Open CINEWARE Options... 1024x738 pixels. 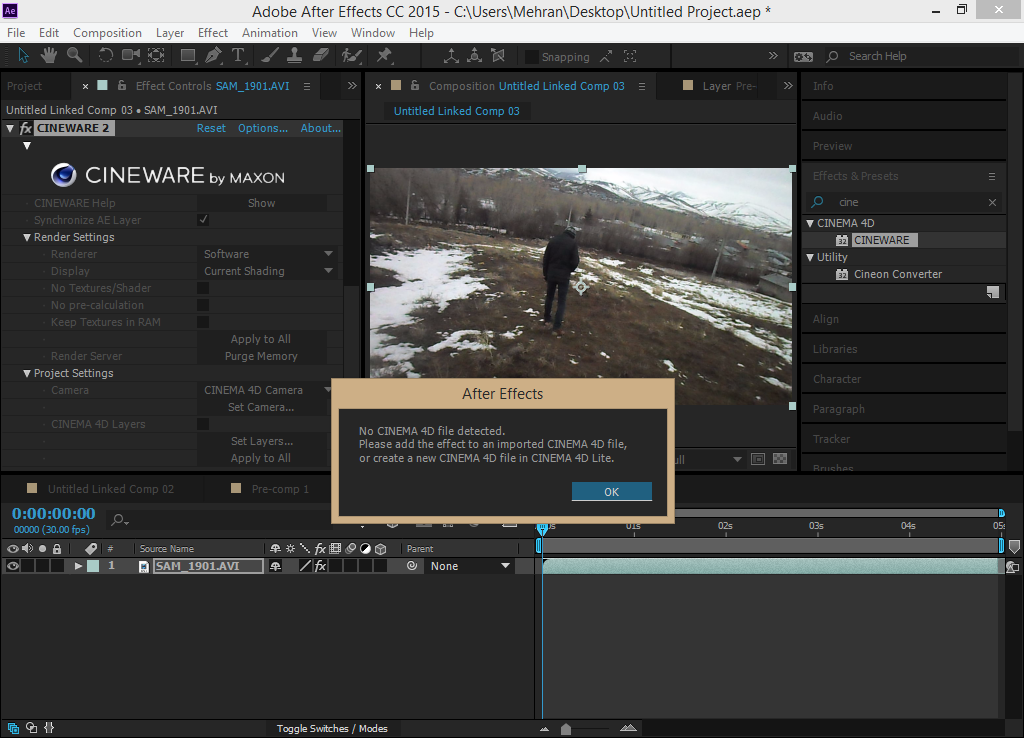click(263, 129)
